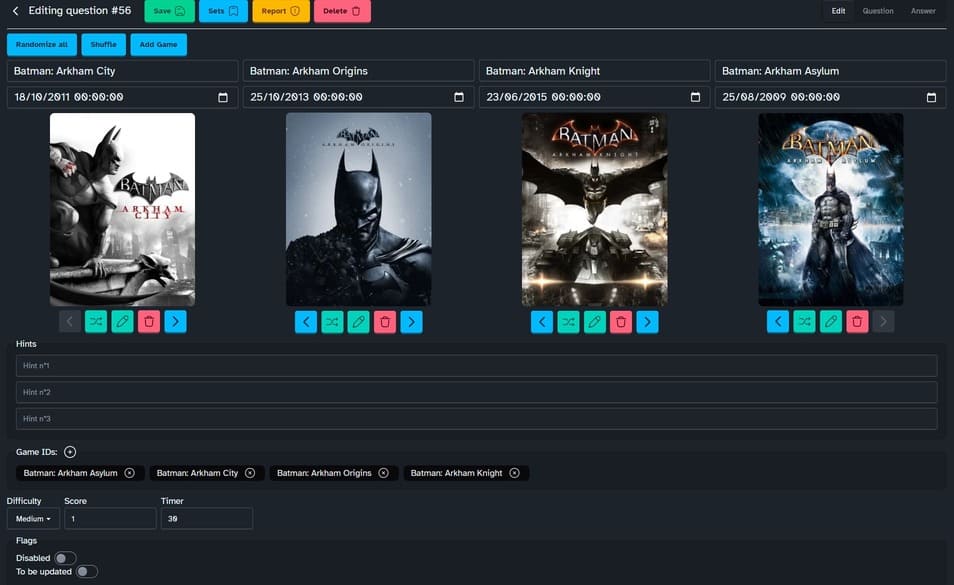The image size is (954, 585).
Task: Open the Medium difficulty dropdown
Action: click(x=33, y=518)
